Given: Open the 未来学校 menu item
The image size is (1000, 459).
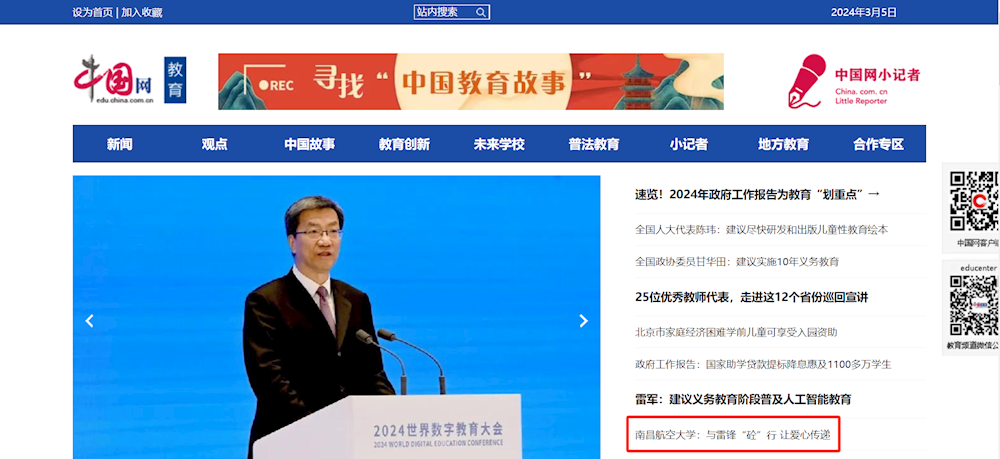Looking at the screenshot, I should (x=499, y=144).
